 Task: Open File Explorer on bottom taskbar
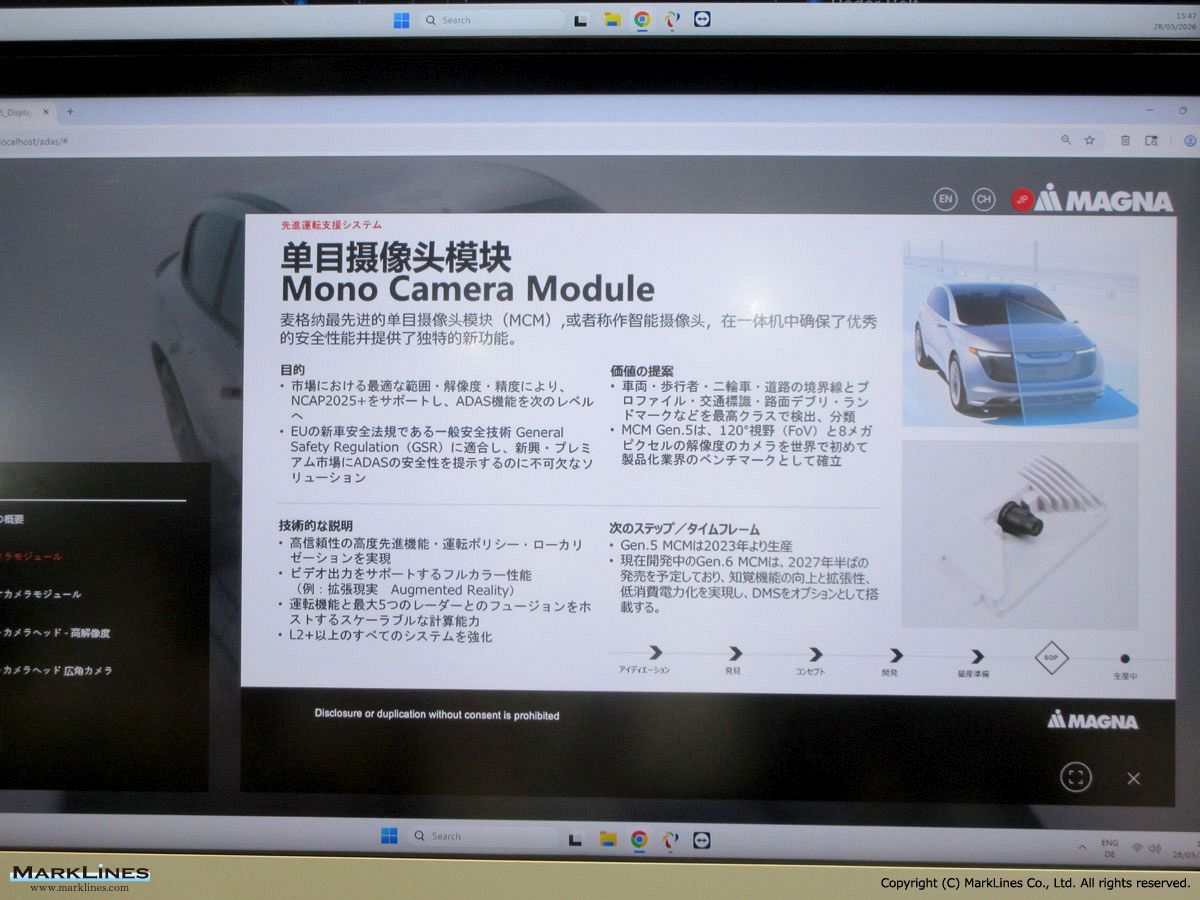tap(606, 839)
